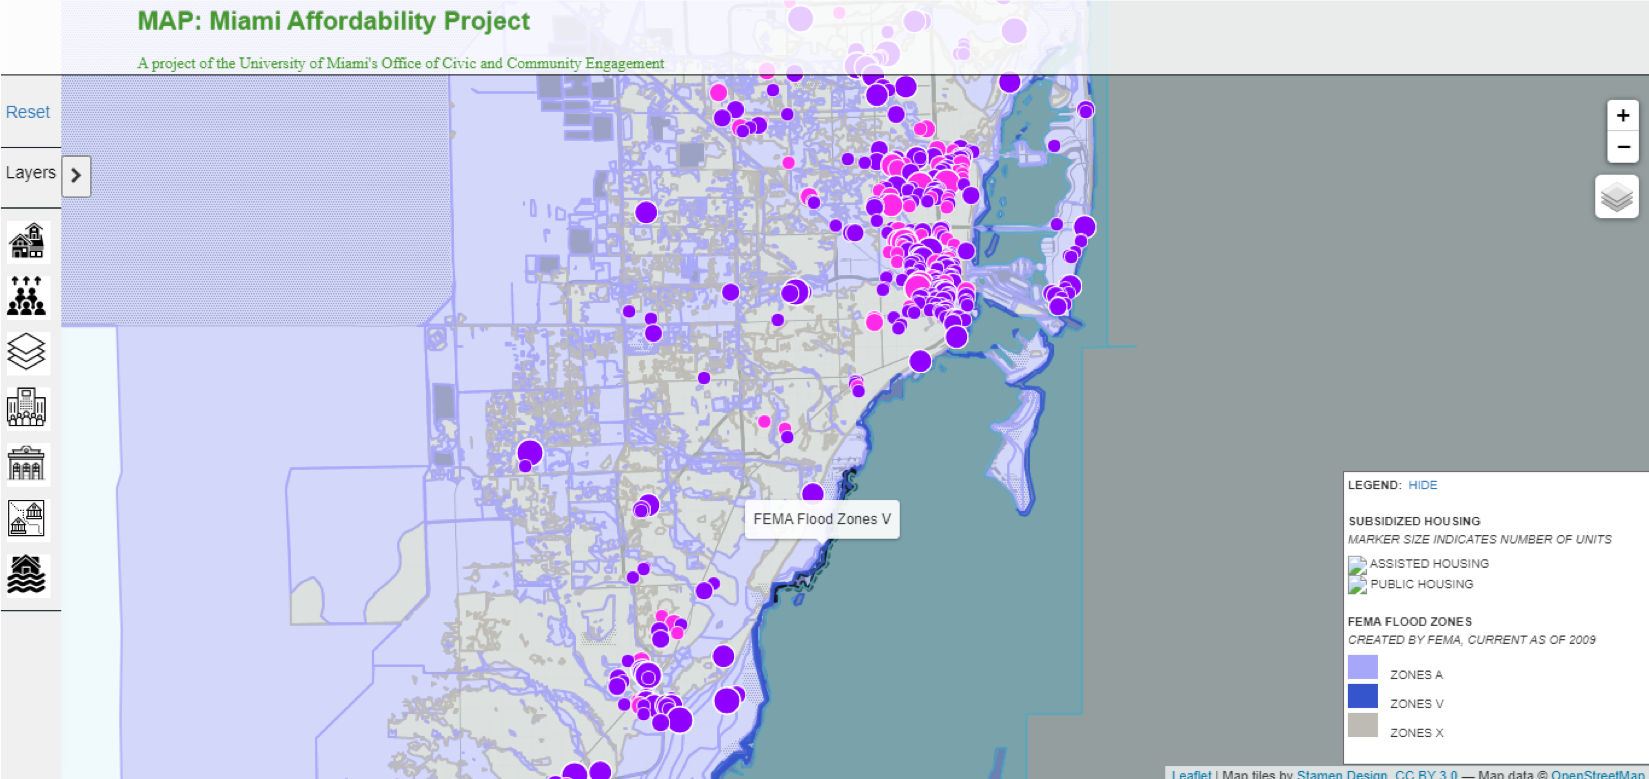Click the purple marker directly above the FEMA popup
This screenshot has width=1649, height=779.
point(813,493)
